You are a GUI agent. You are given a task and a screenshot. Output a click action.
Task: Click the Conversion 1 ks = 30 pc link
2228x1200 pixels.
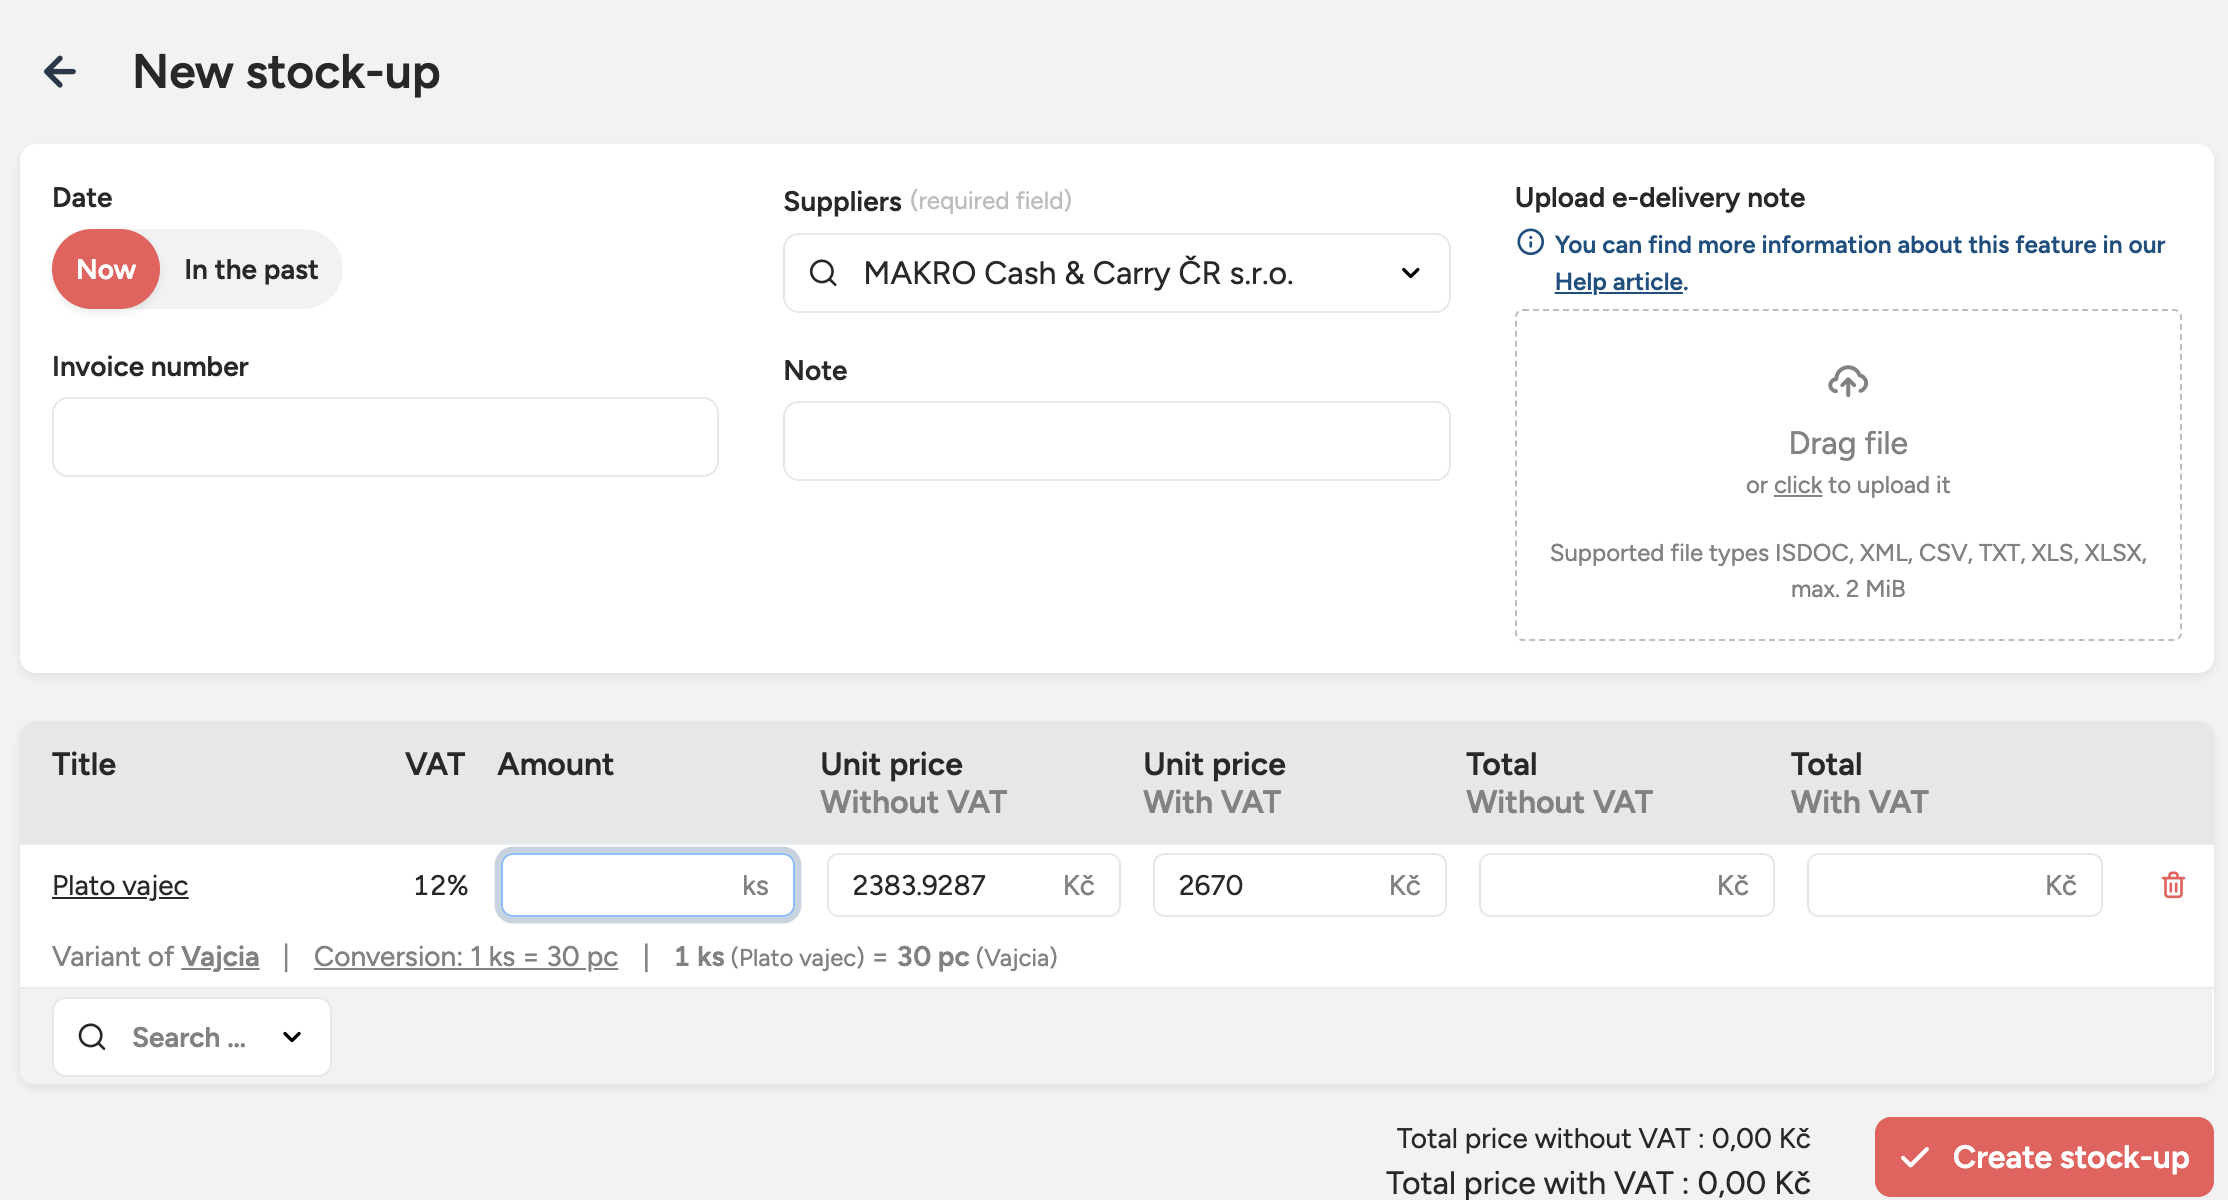tap(466, 957)
